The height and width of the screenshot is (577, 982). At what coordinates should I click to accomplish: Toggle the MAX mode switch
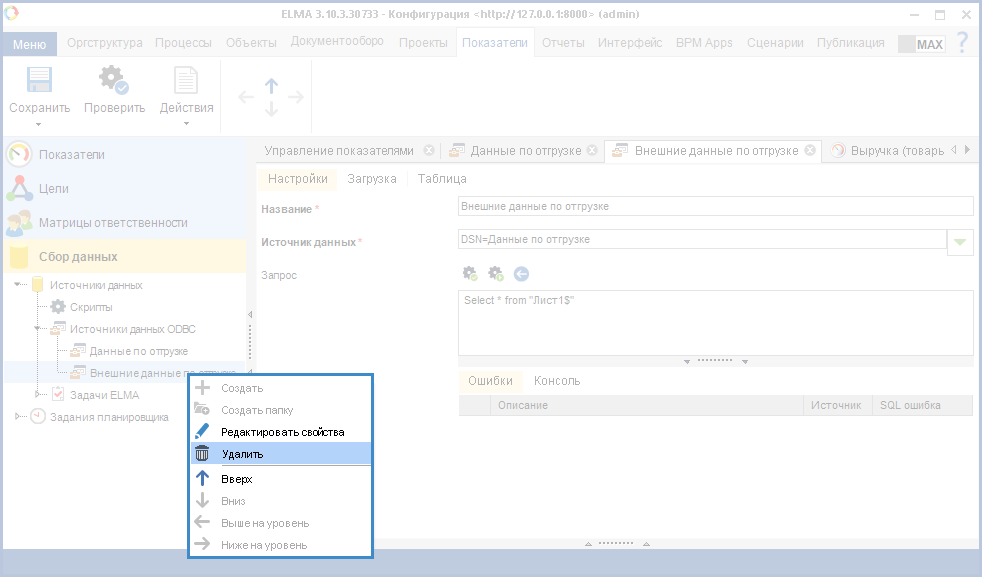921,44
